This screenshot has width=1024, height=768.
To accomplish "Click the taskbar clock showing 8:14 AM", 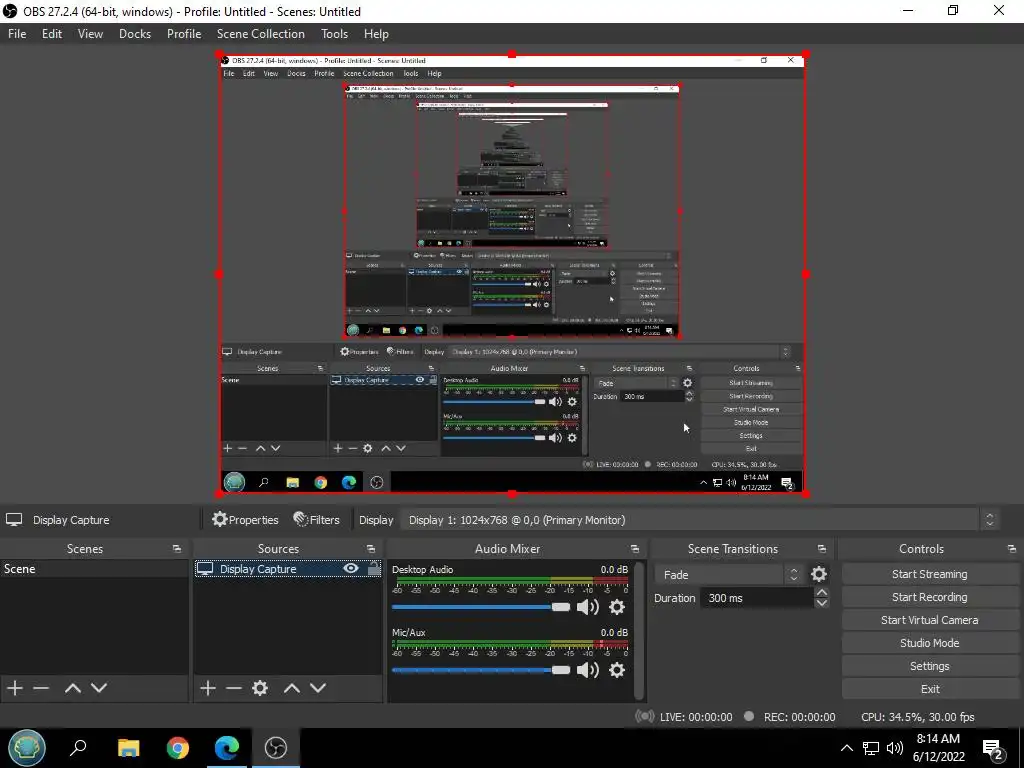I will (x=938, y=748).
